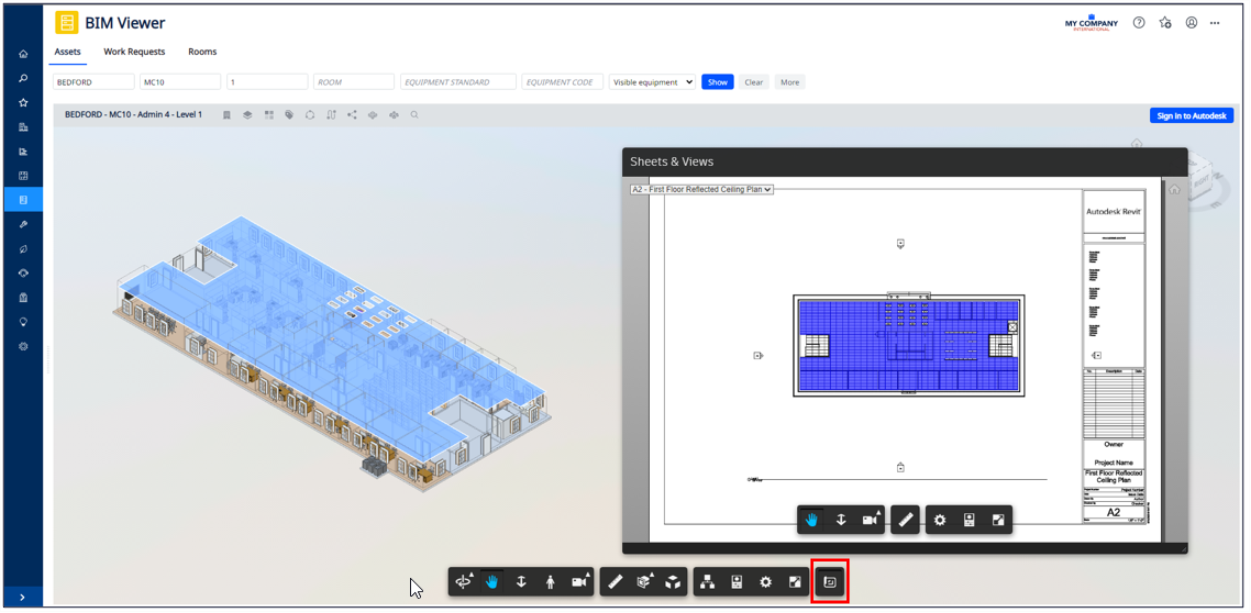This screenshot has height=613, width=1251.
Task: Click the camera interactions icon
Action: (x=578, y=580)
